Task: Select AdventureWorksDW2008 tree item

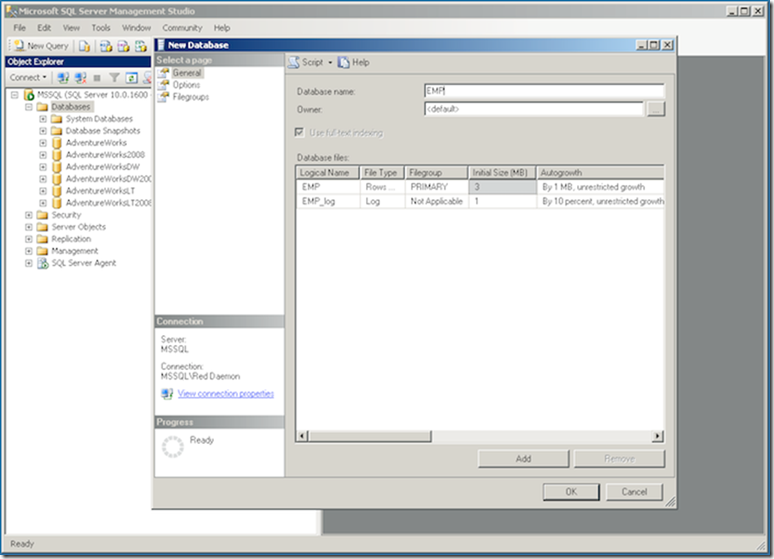Action: [x=109, y=179]
